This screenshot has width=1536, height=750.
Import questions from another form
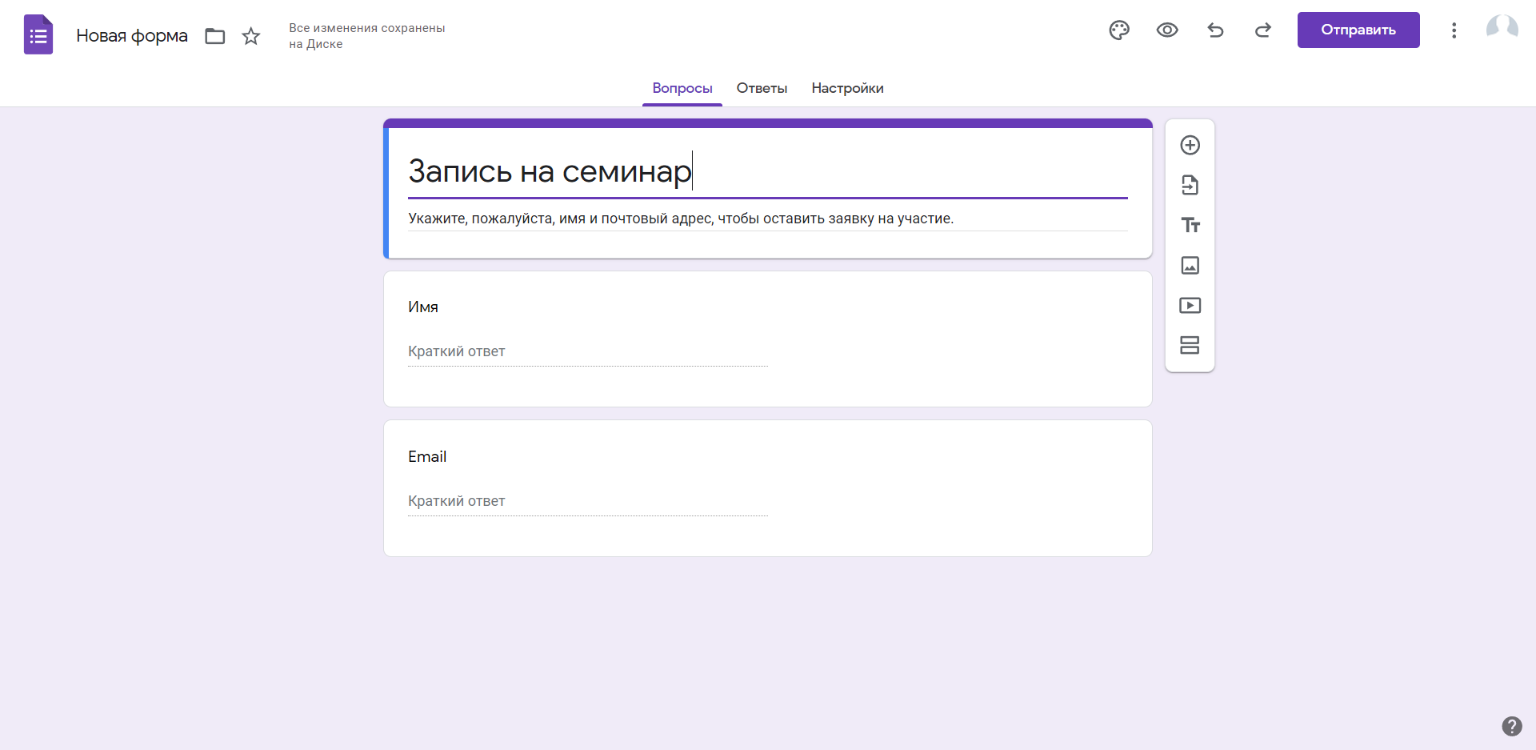pyautogui.click(x=1190, y=185)
